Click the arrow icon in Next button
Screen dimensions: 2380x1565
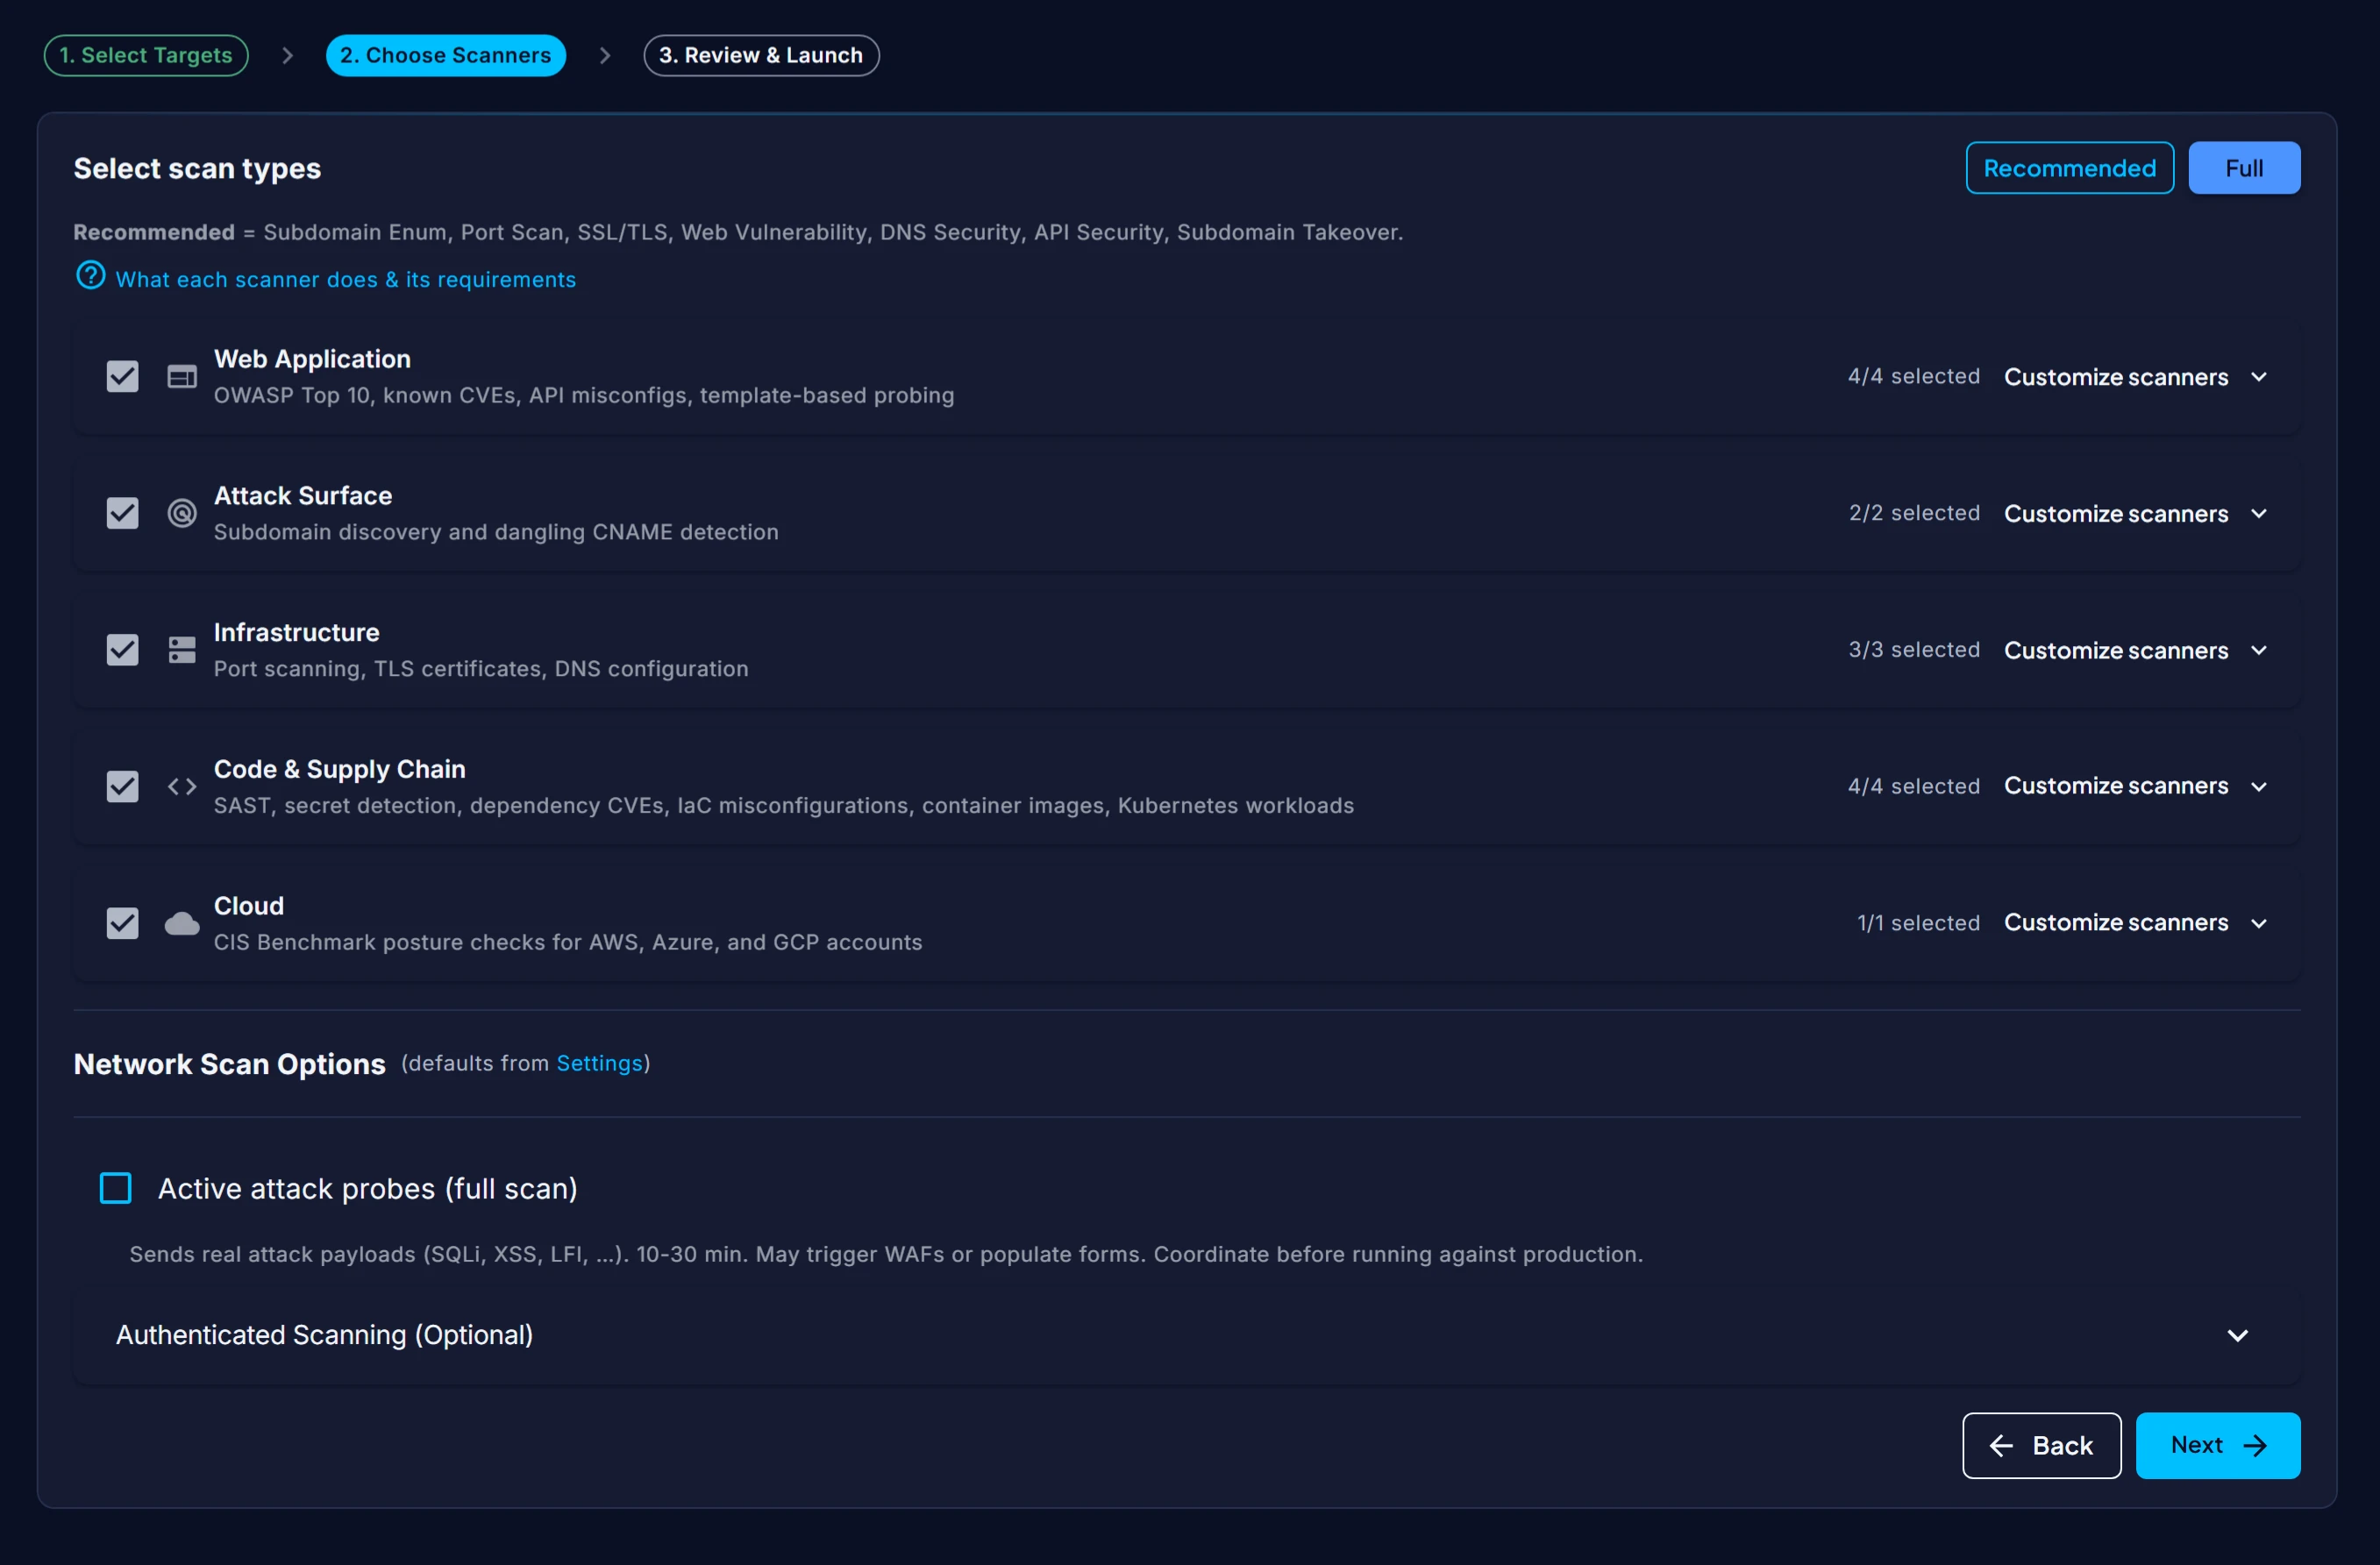2255,1445
